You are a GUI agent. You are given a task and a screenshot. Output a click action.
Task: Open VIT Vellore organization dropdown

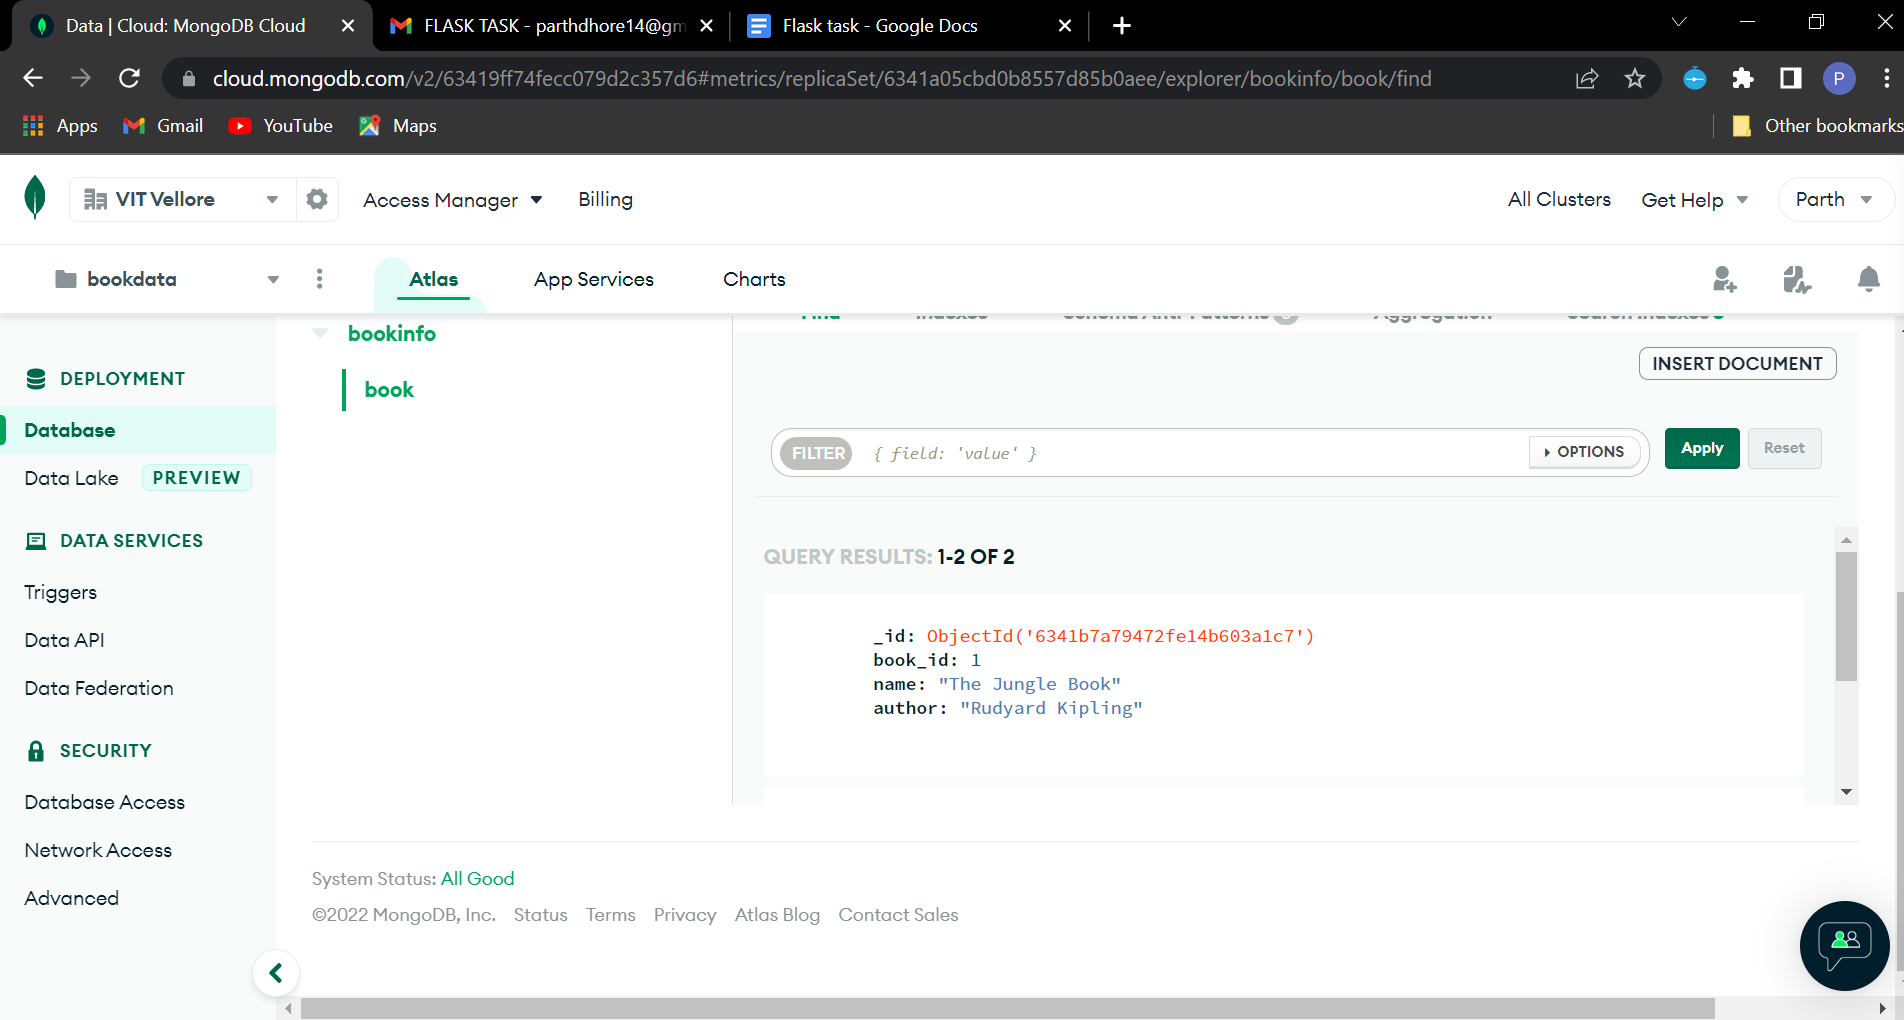pyautogui.click(x=183, y=199)
